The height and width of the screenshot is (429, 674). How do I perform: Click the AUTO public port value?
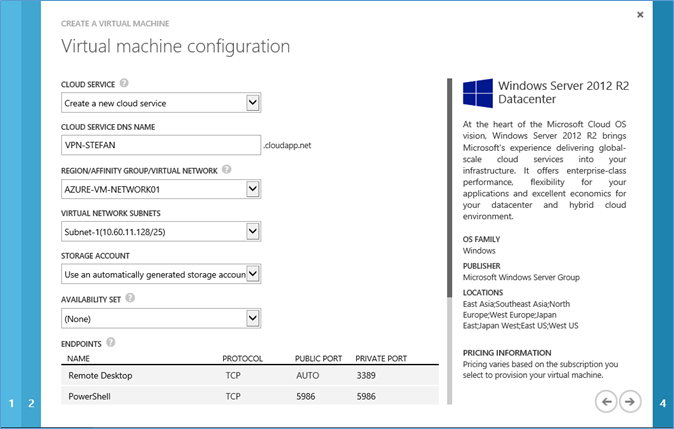pyautogui.click(x=307, y=375)
